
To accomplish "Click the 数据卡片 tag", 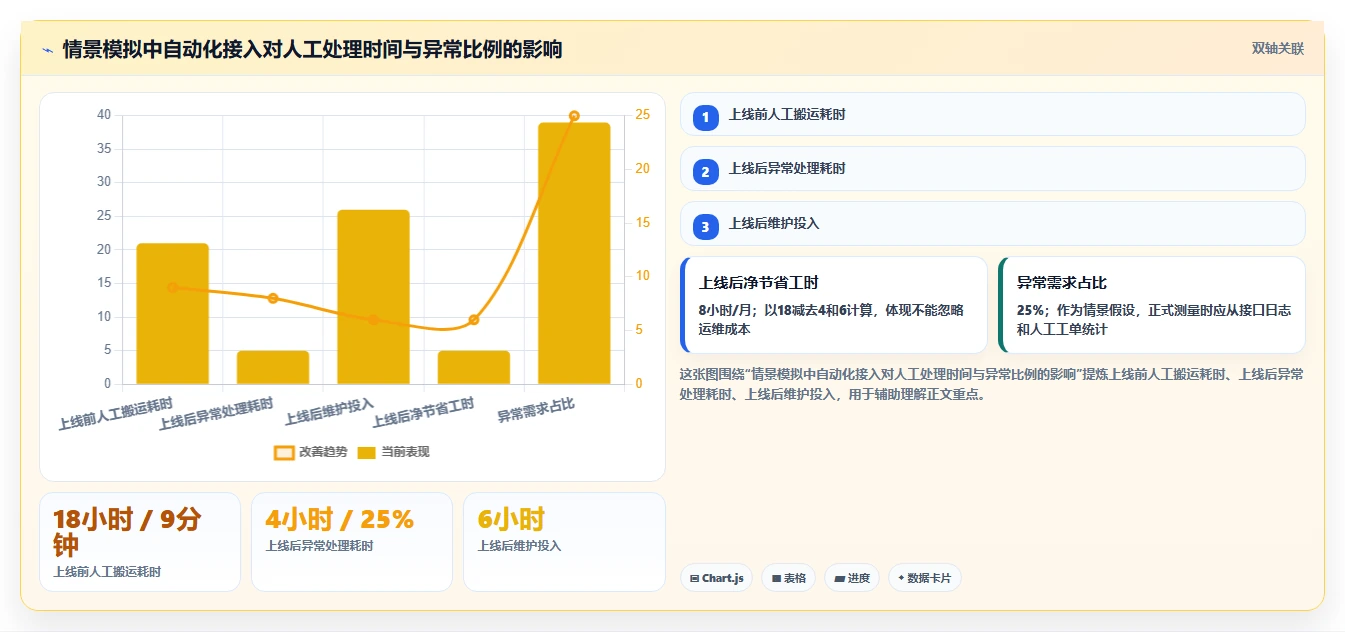I will click(925, 578).
